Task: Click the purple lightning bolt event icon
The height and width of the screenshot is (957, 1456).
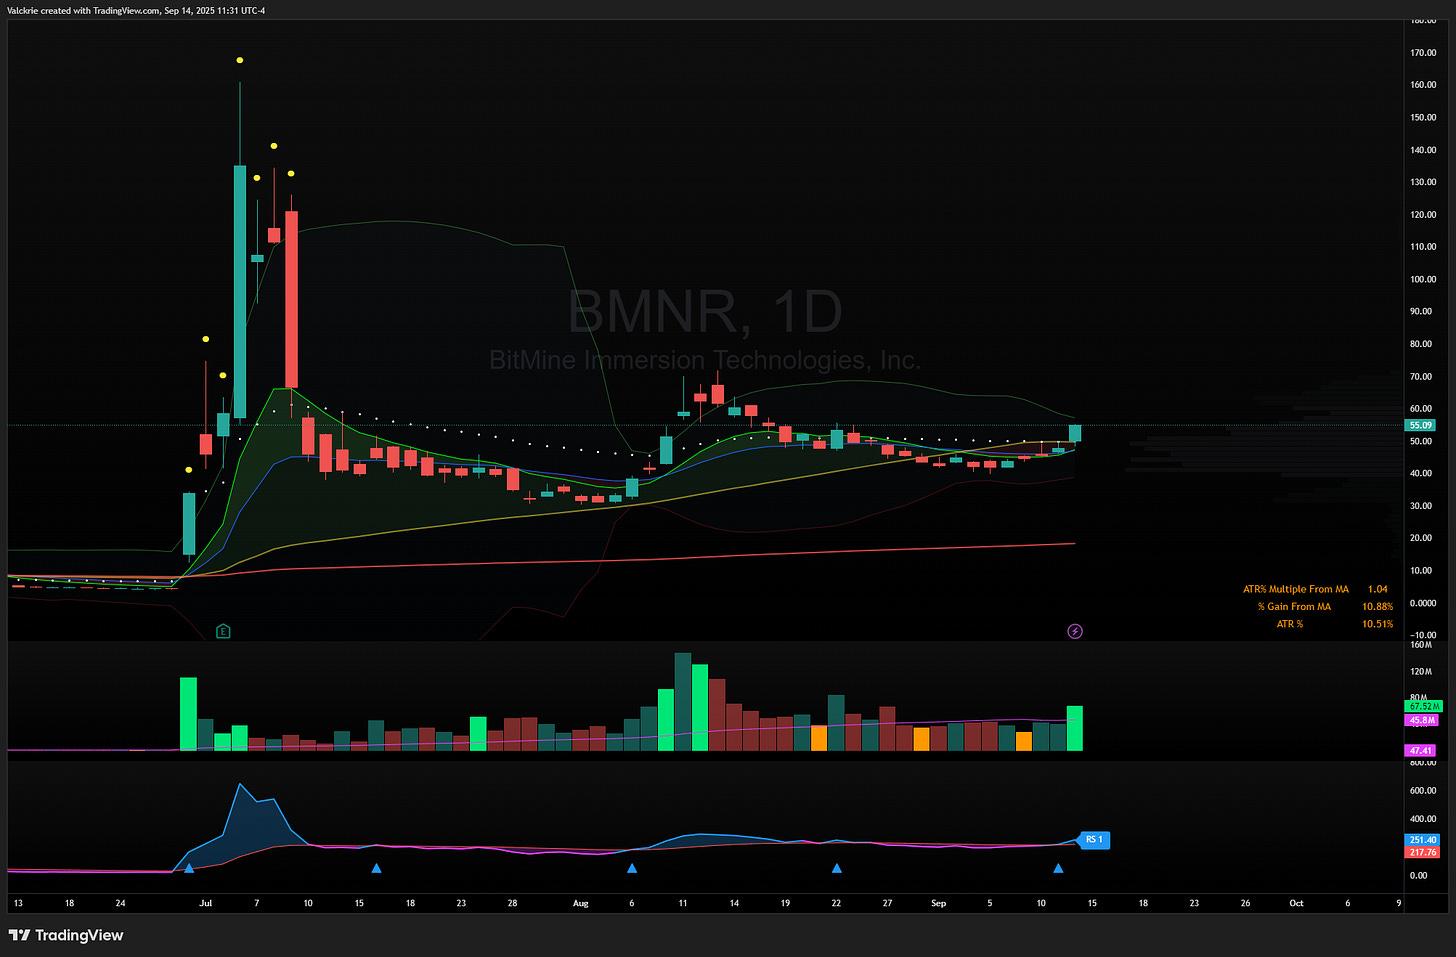Action: (1075, 631)
